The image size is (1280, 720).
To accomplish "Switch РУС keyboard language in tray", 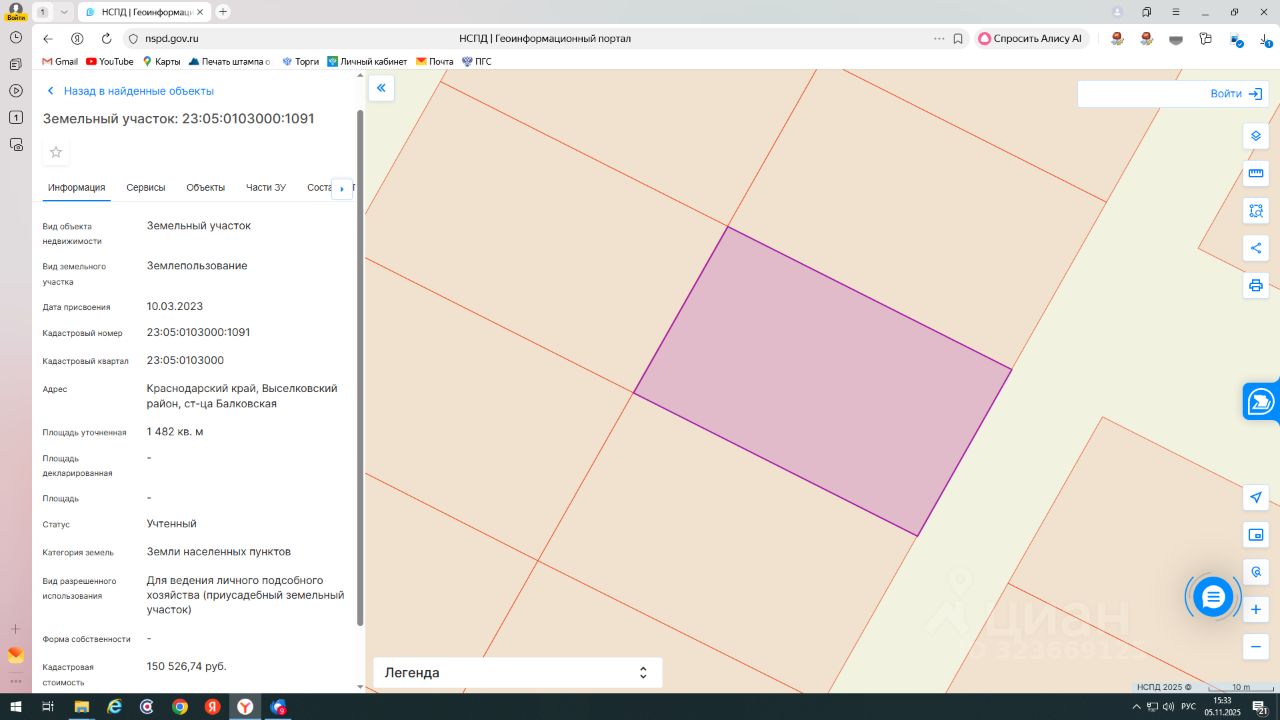I will [1188, 707].
